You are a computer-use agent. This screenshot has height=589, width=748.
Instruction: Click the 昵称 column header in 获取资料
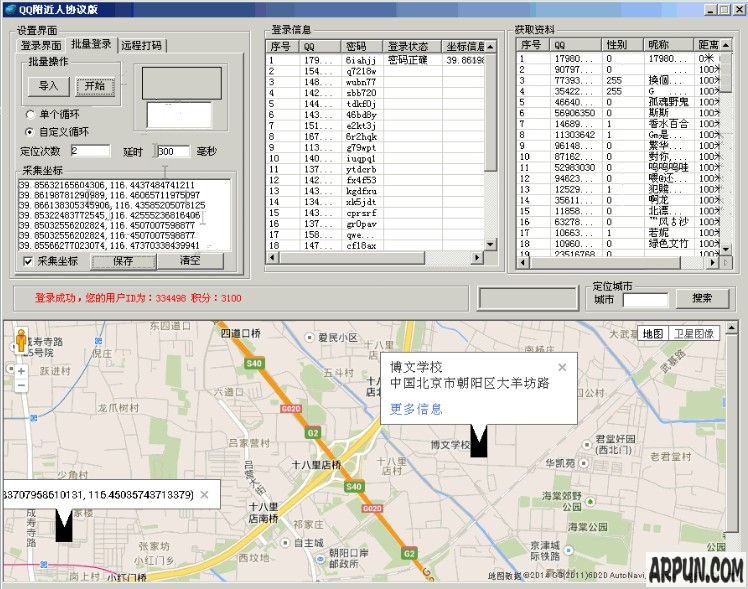(668, 45)
